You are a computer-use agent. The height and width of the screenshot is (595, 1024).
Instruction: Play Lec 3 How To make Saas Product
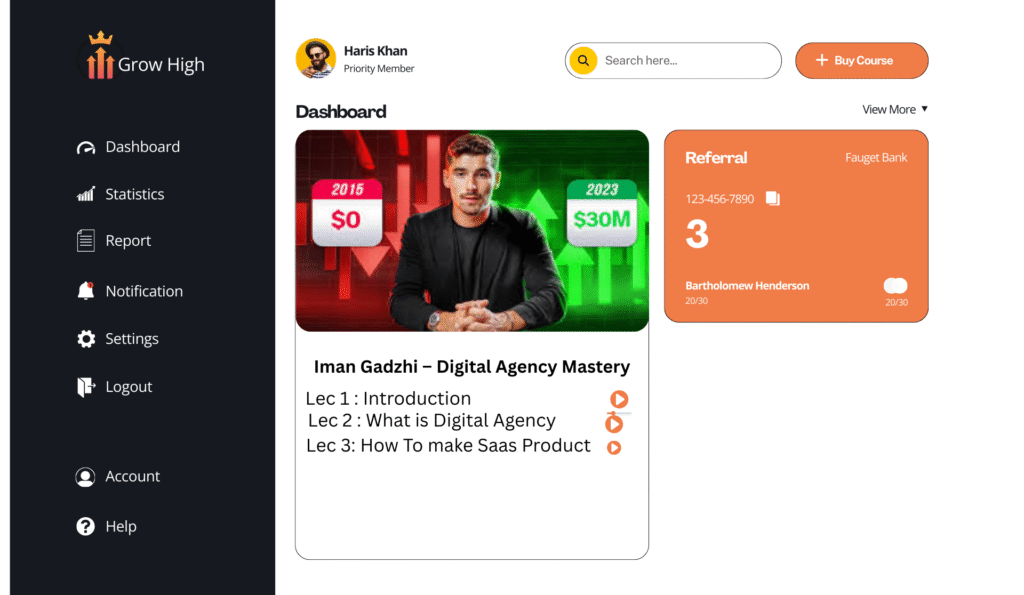tap(614, 447)
